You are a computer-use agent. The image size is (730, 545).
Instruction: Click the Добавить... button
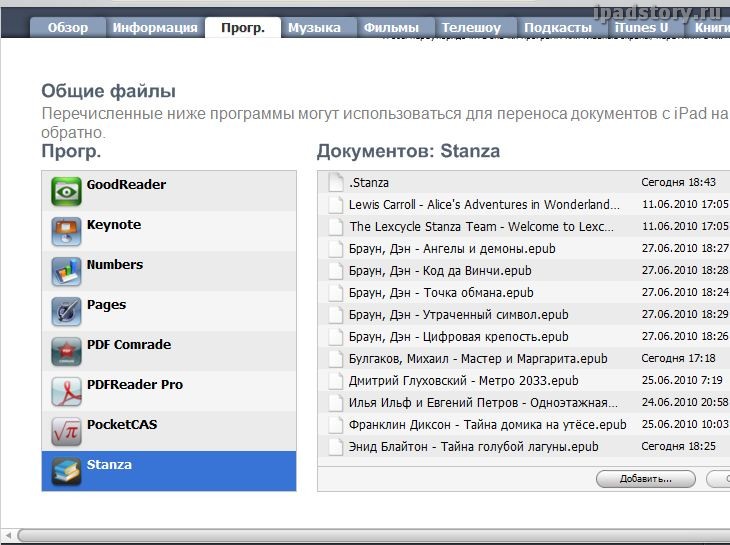(x=646, y=479)
